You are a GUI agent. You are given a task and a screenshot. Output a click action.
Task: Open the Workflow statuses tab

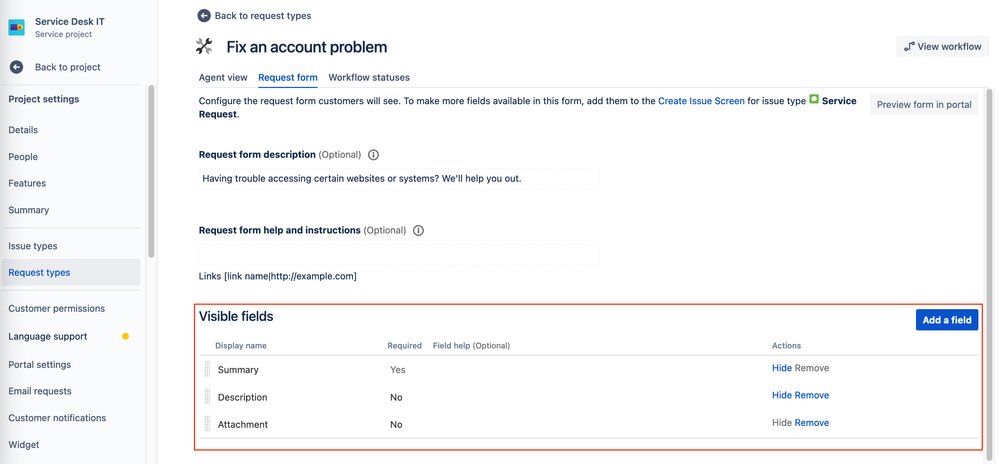point(369,77)
